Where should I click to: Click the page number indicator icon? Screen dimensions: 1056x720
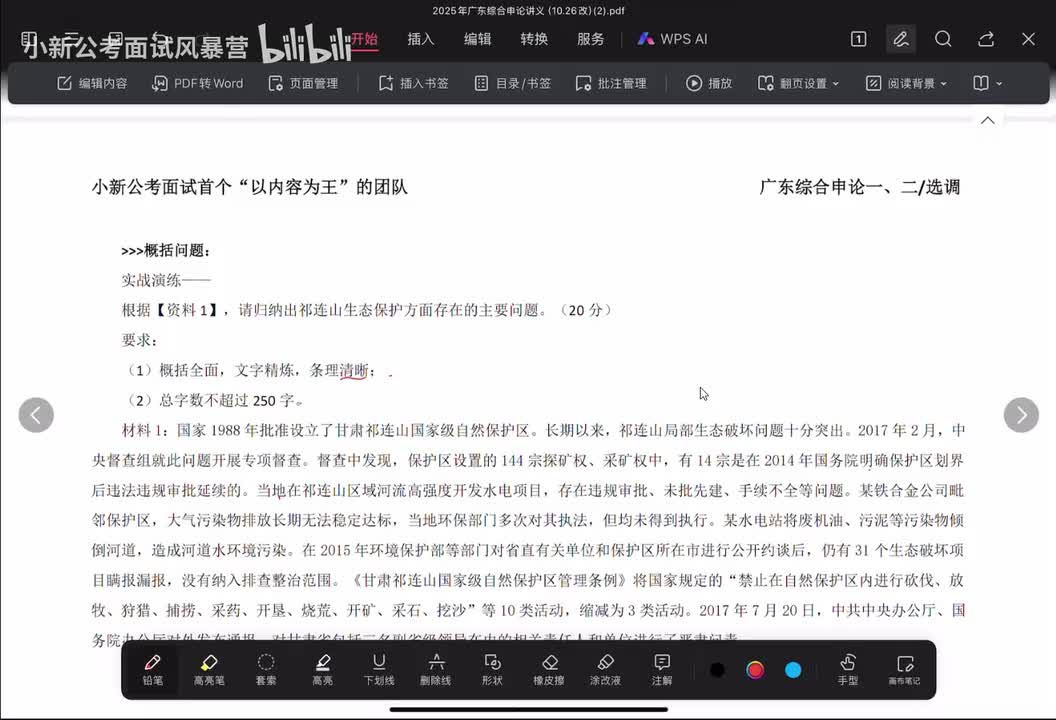(859, 39)
